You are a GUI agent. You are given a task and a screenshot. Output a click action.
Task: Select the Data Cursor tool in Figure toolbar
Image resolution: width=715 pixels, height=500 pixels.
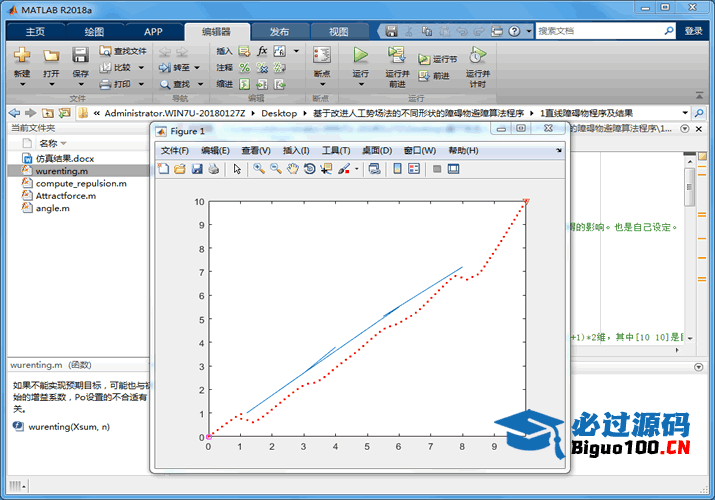click(x=326, y=169)
